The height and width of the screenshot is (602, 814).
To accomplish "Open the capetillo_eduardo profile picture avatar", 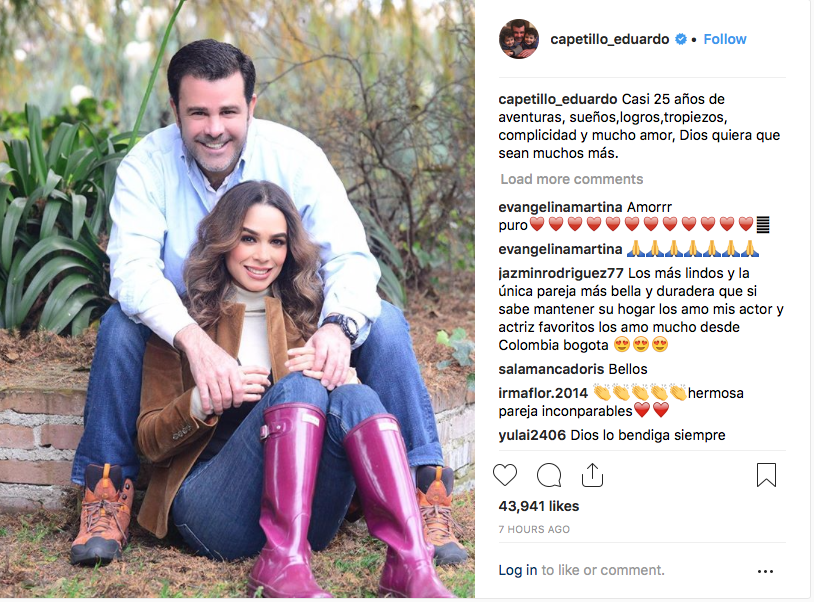I will (519, 39).
